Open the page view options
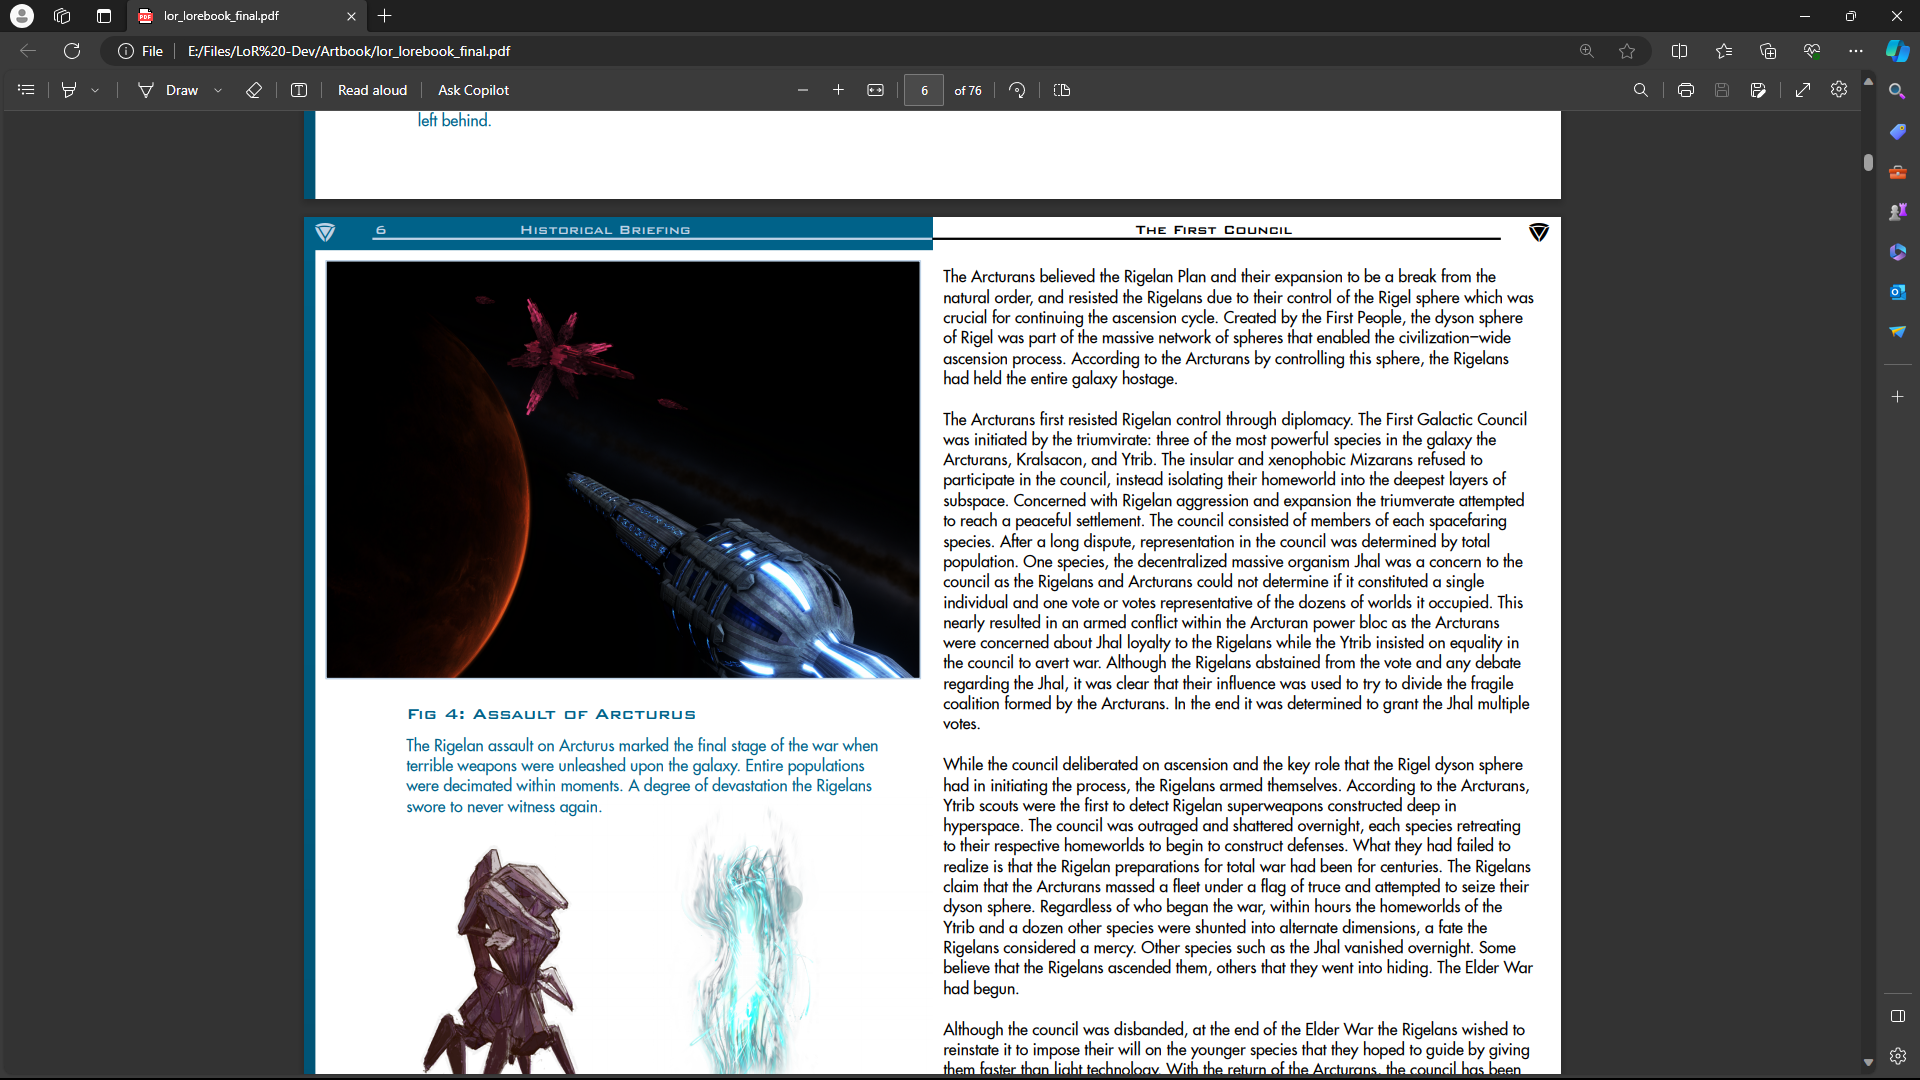Viewport: 1920px width, 1080px height. (1062, 90)
